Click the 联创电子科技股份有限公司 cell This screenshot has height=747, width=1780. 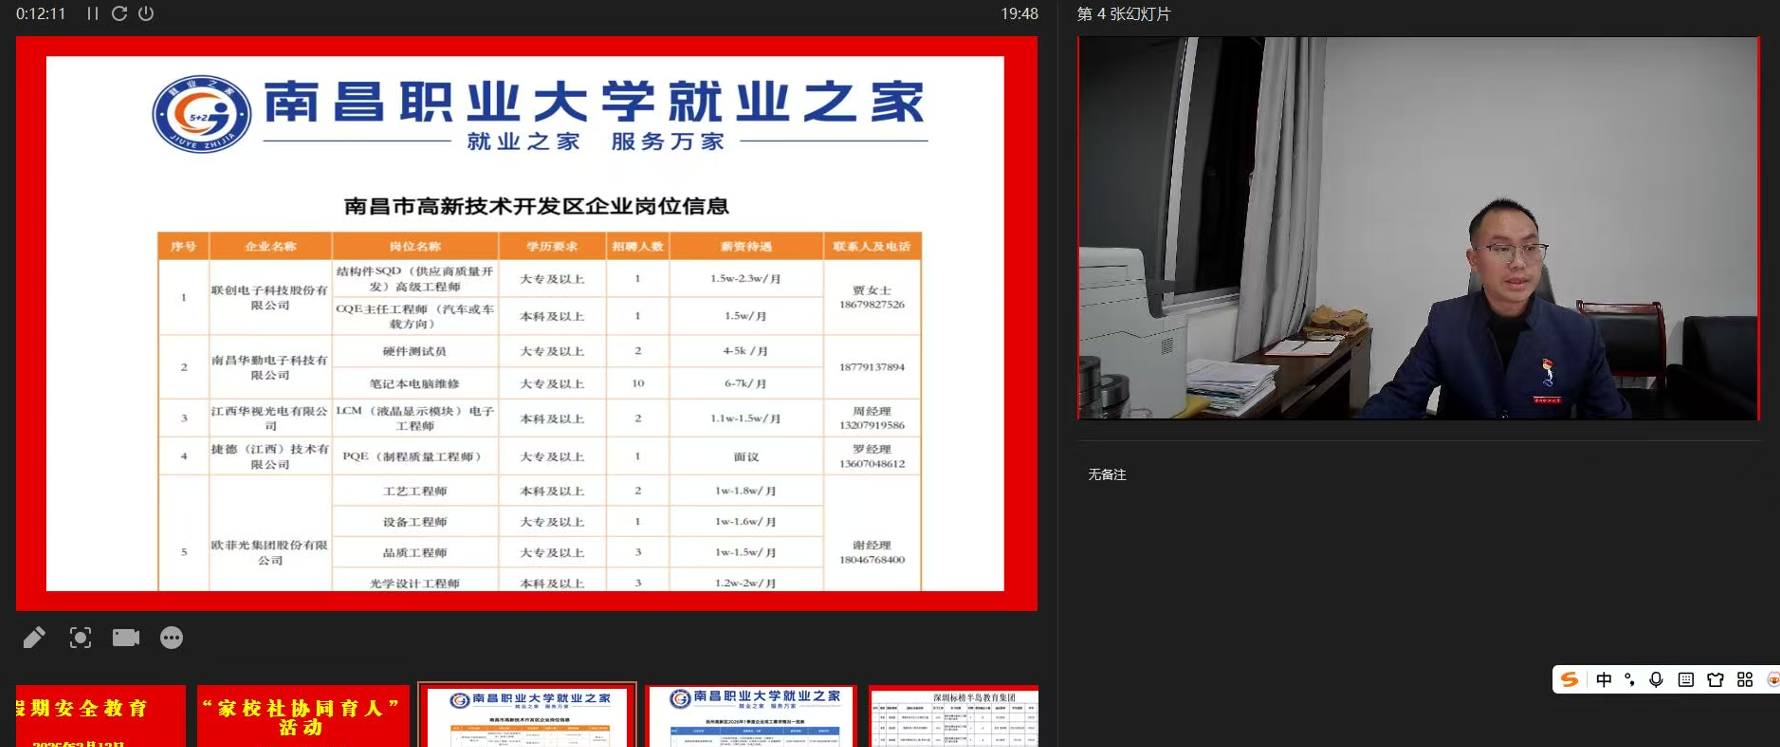click(270, 297)
